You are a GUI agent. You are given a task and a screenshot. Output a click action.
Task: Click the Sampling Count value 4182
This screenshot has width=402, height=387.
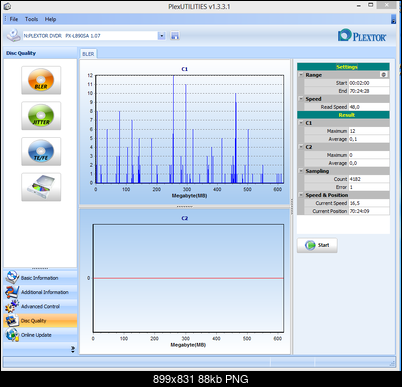(x=369, y=179)
